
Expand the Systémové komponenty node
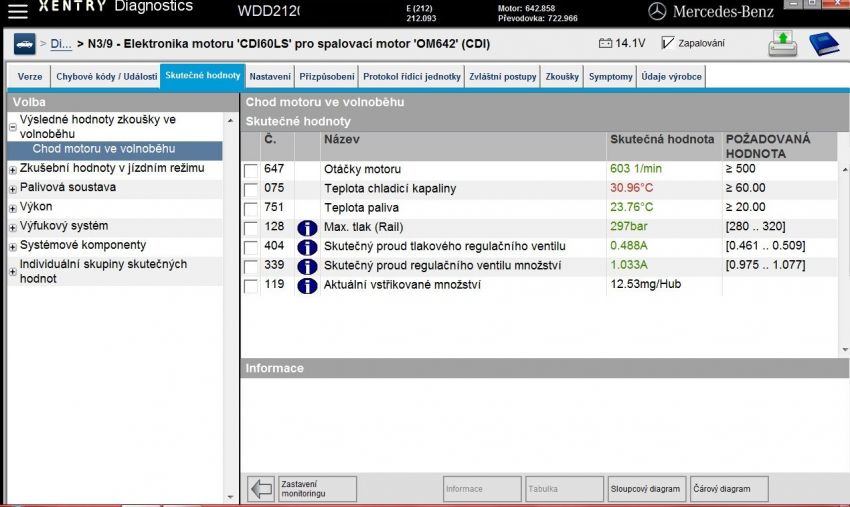(12, 247)
